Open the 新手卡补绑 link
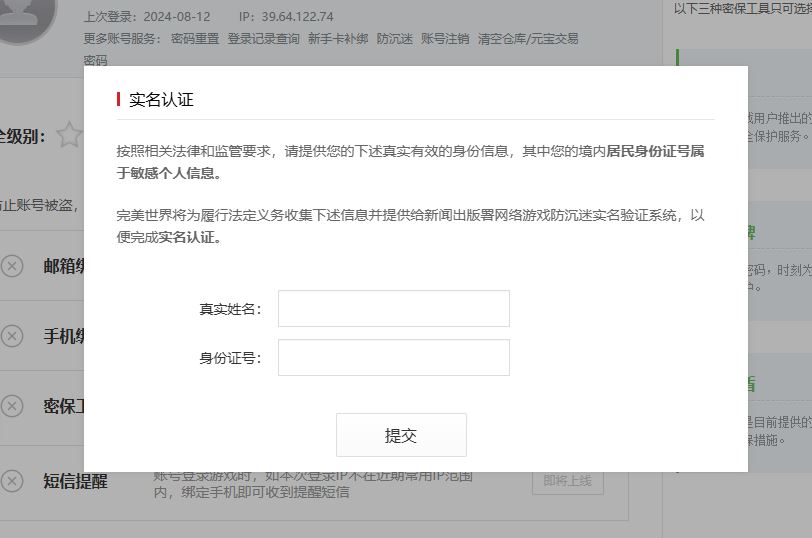This screenshot has width=812, height=538. coord(338,39)
